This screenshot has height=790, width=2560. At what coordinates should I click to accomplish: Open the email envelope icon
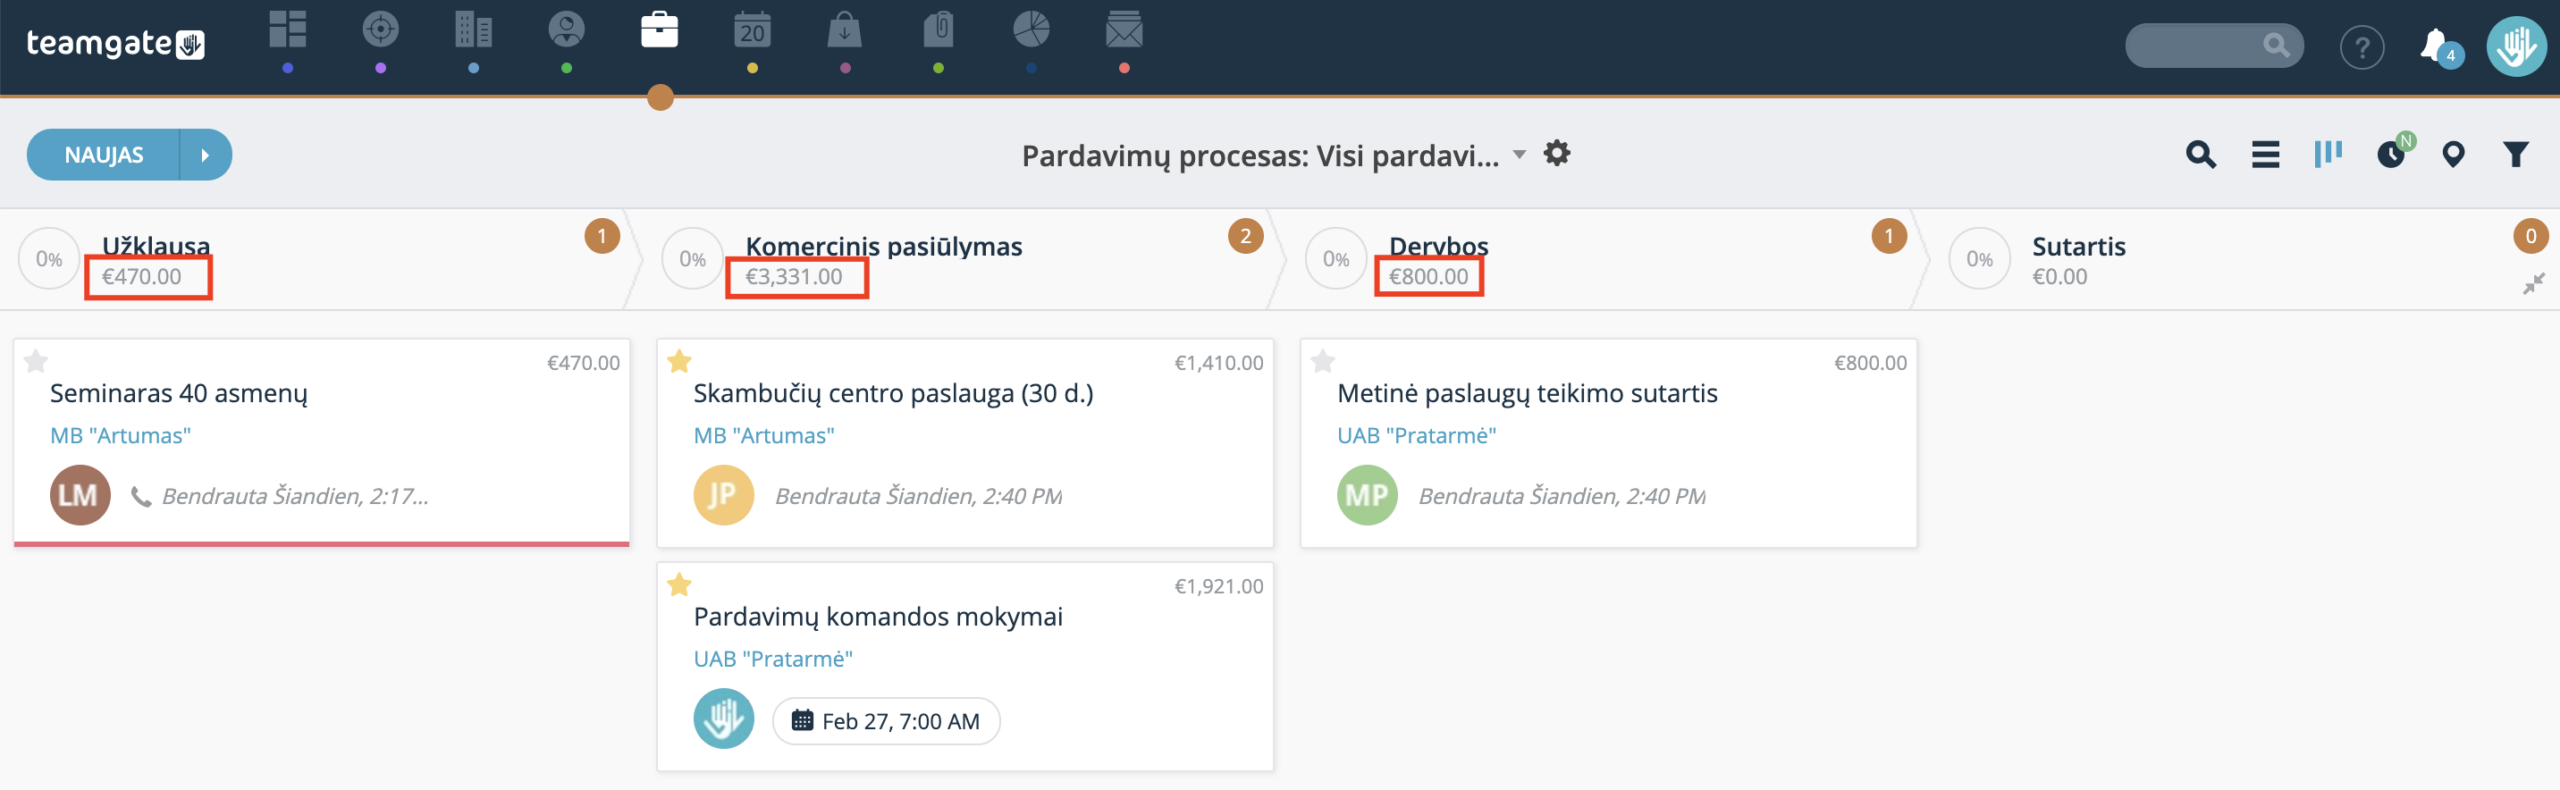coord(1124,30)
